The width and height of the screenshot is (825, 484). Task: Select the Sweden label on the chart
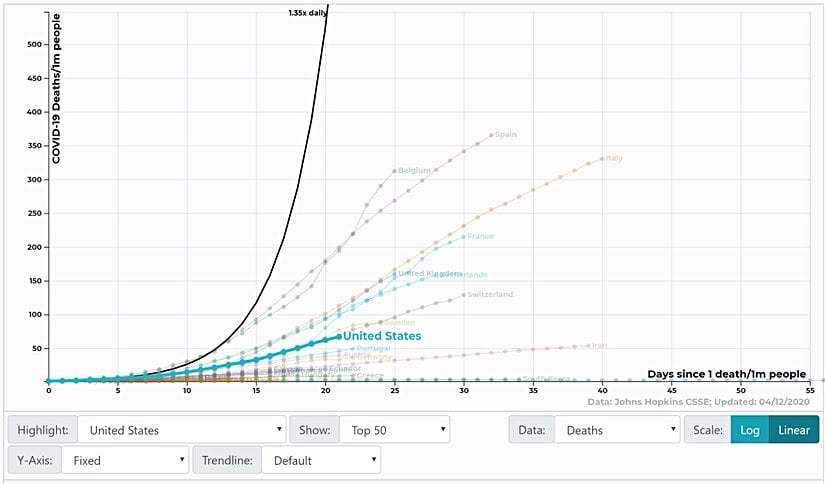[x=399, y=323]
